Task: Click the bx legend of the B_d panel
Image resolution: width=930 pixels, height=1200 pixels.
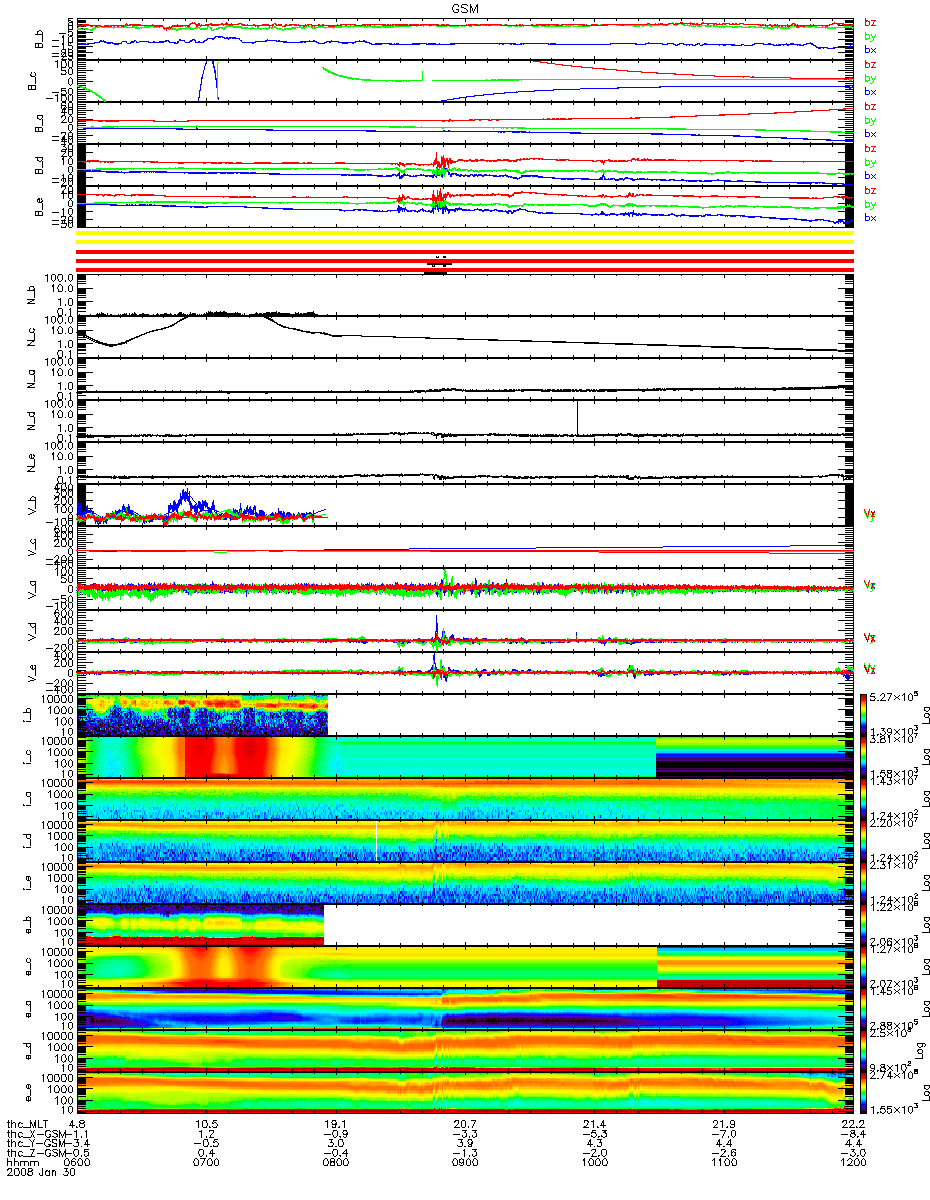Action: coord(870,175)
